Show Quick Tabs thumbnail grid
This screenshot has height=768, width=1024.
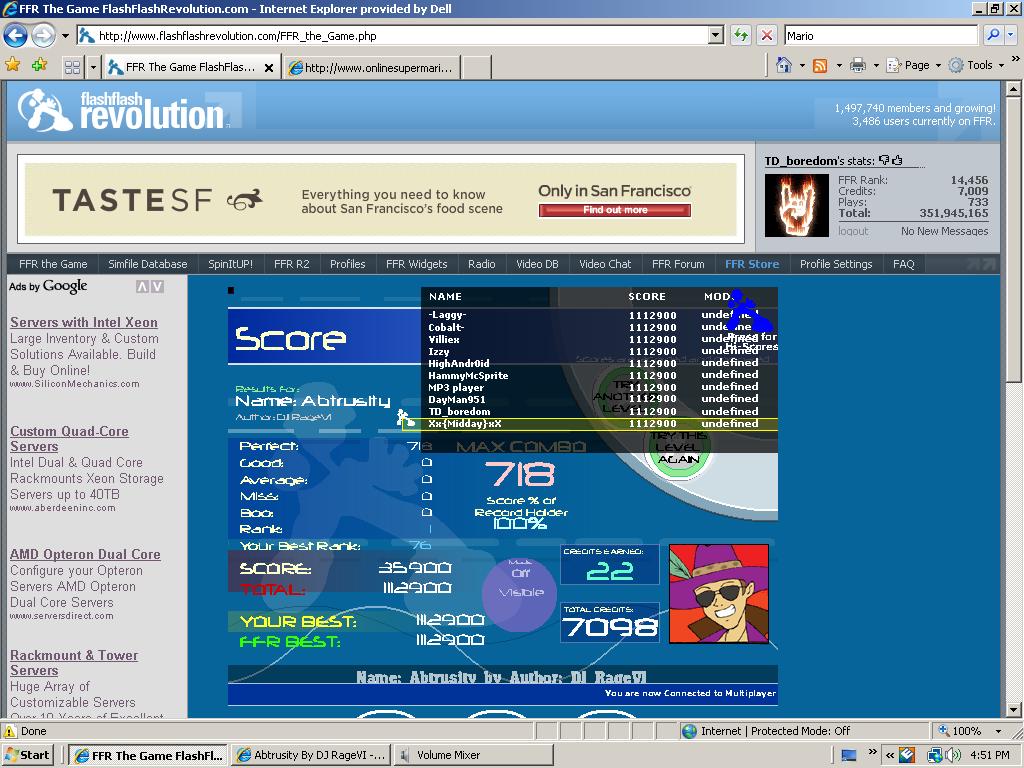pos(72,67)
